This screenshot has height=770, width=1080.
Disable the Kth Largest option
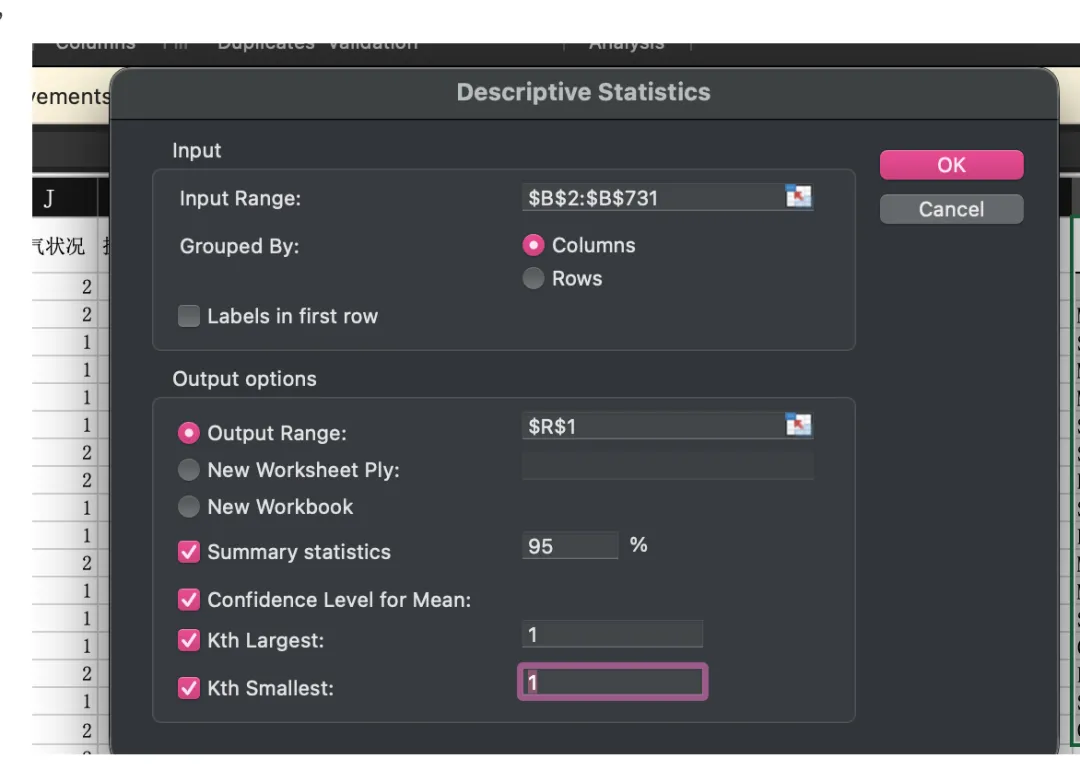coord(189,640)
